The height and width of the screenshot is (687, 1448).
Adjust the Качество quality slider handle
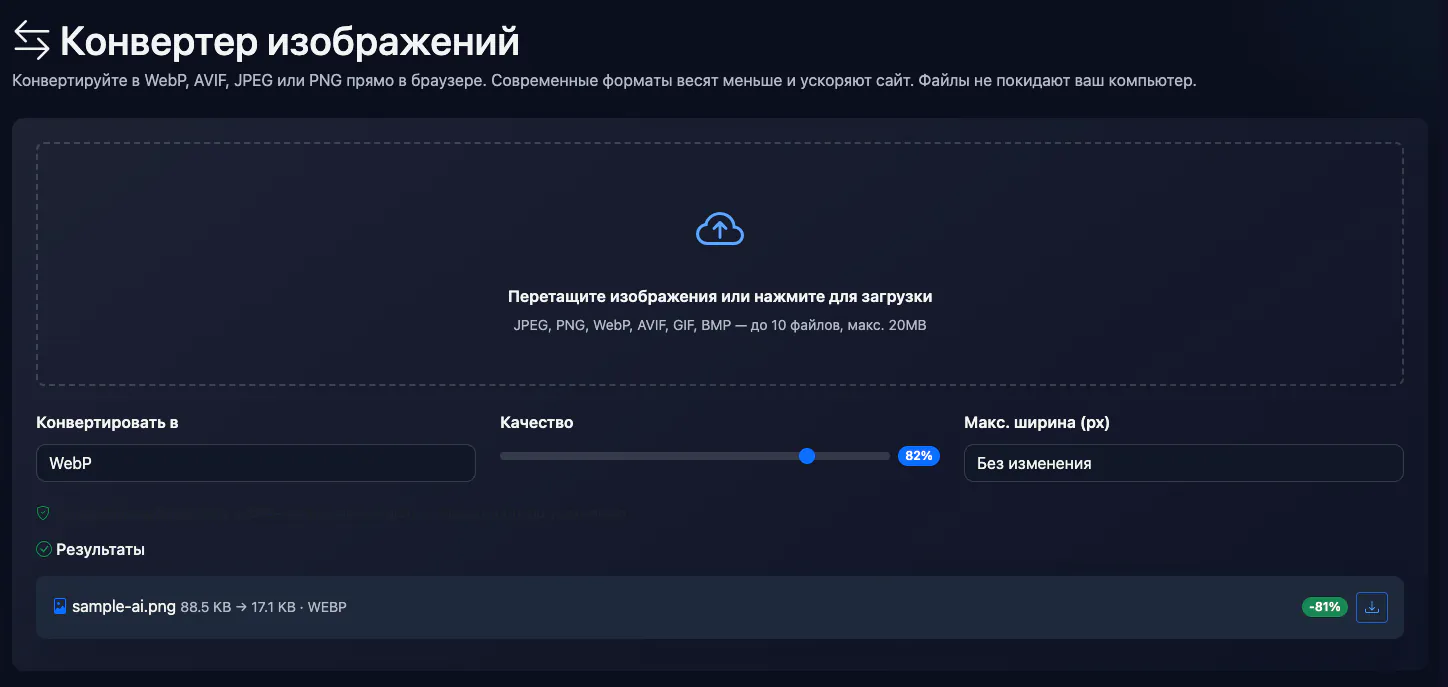click(x=807, y=456)
